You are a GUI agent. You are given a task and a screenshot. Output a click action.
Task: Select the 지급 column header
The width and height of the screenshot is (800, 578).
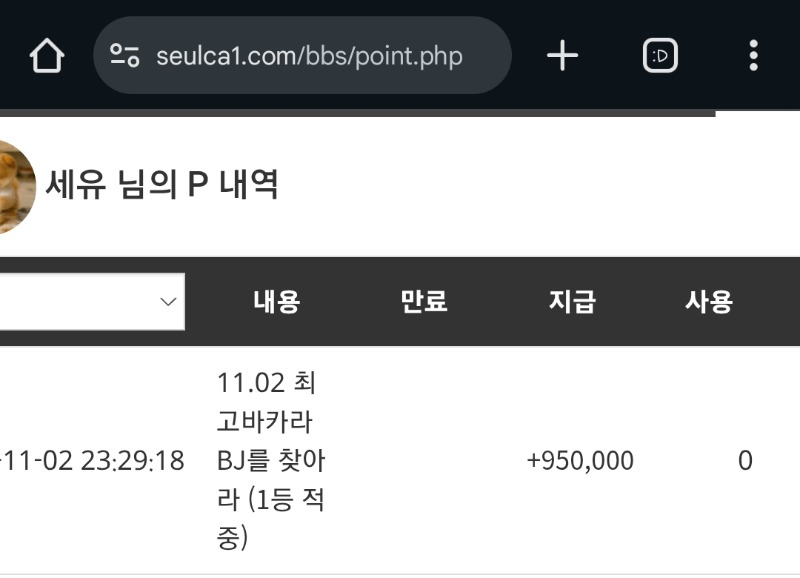tap(572, 301)
